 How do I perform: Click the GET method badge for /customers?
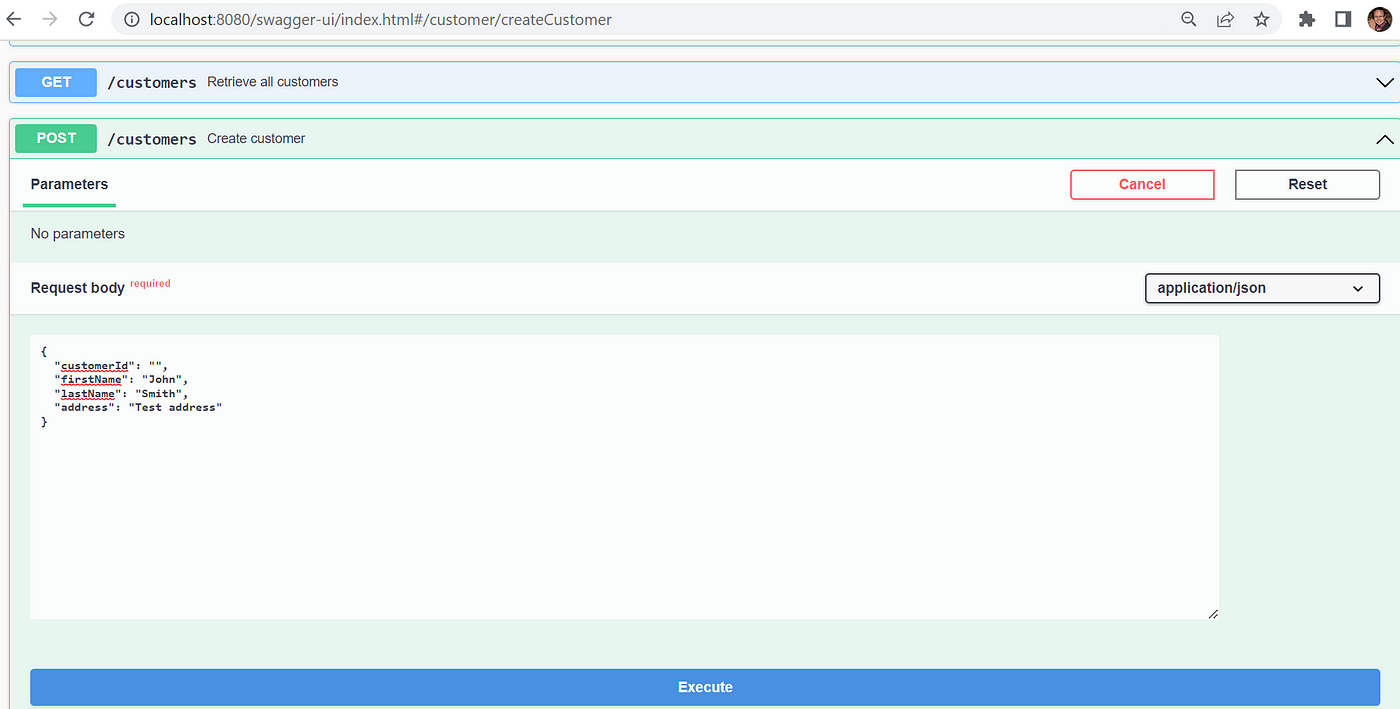pos(56,82)
